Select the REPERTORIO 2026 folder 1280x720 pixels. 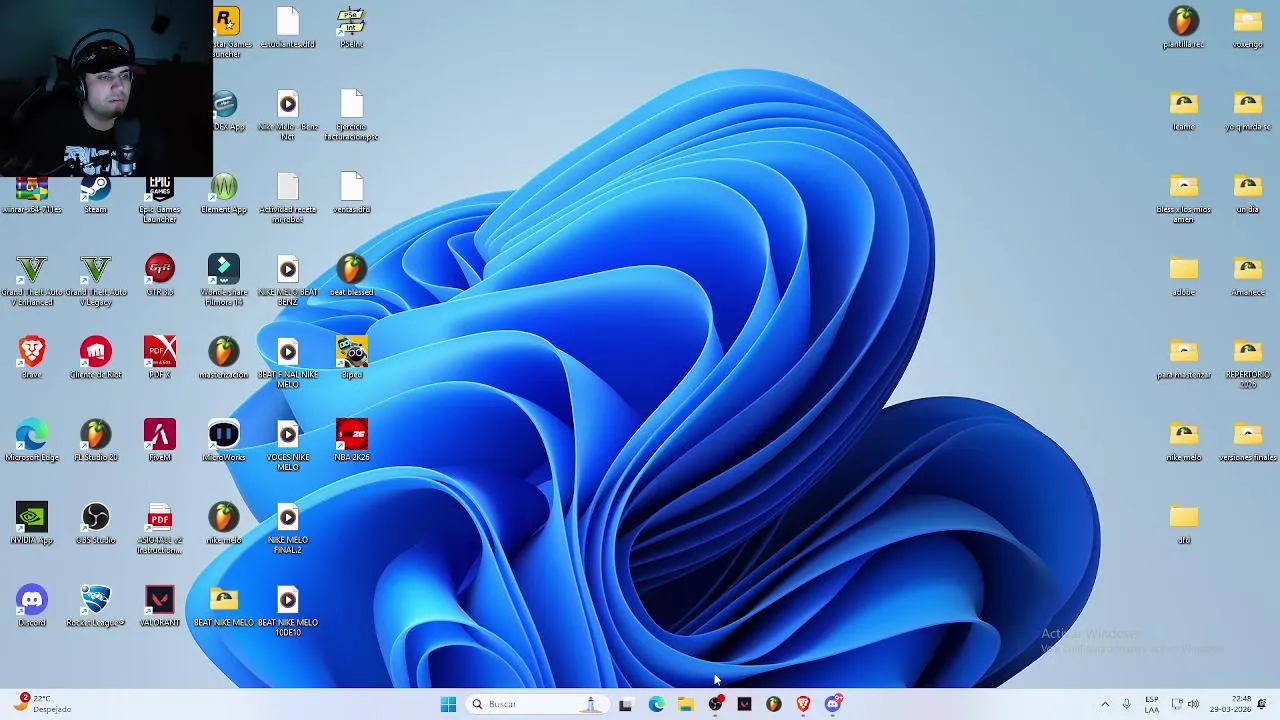click(1248, 362)
